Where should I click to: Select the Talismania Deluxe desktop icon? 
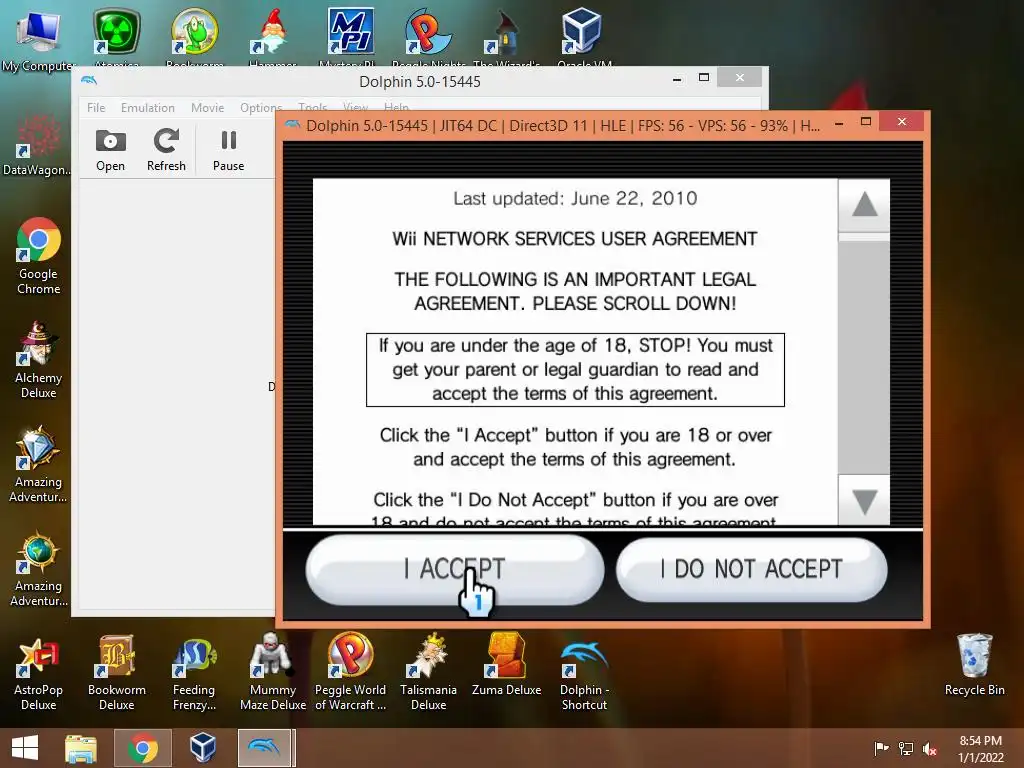coord(428,673)
